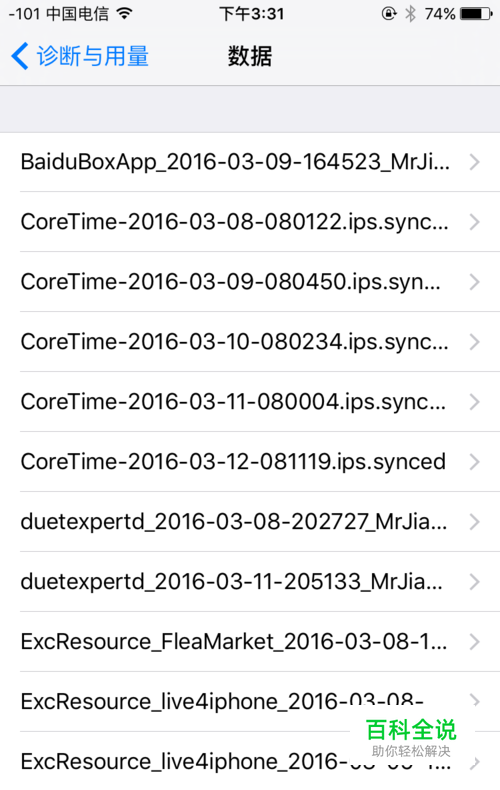The image size is (500, 790).
Task: Open CoreTime-2016-03-11-080004 log file
Action: coord(250,402)
